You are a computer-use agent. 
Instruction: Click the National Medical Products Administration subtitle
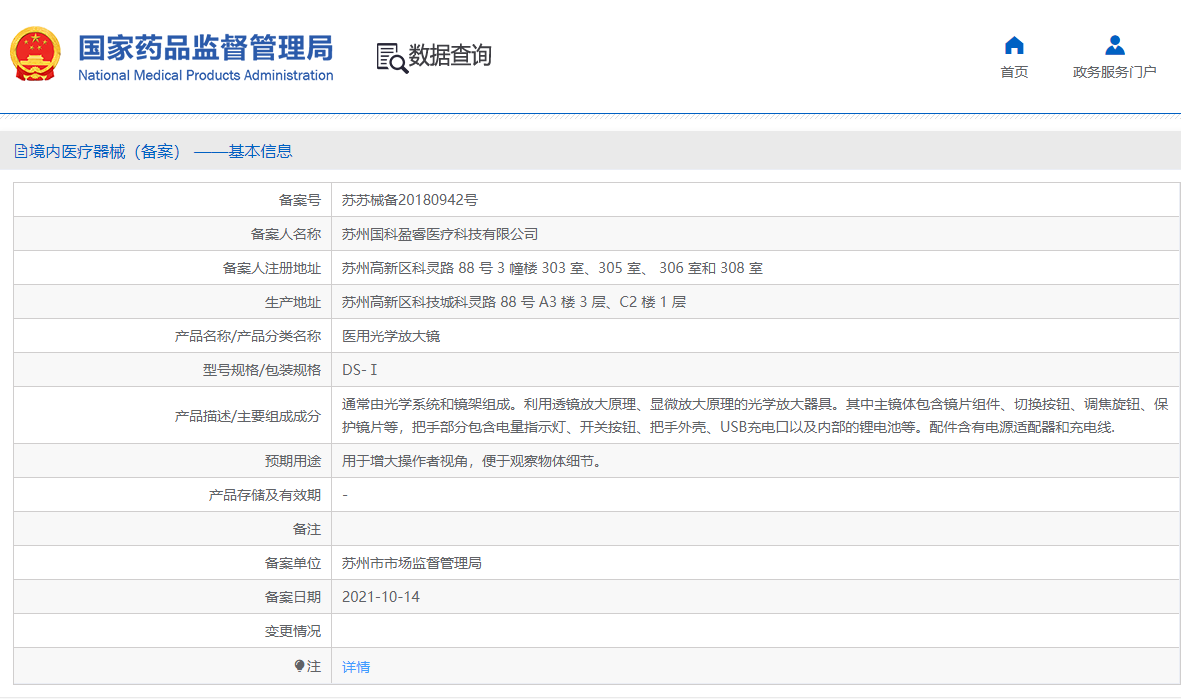pyautogui.click(x=205, y=76)
